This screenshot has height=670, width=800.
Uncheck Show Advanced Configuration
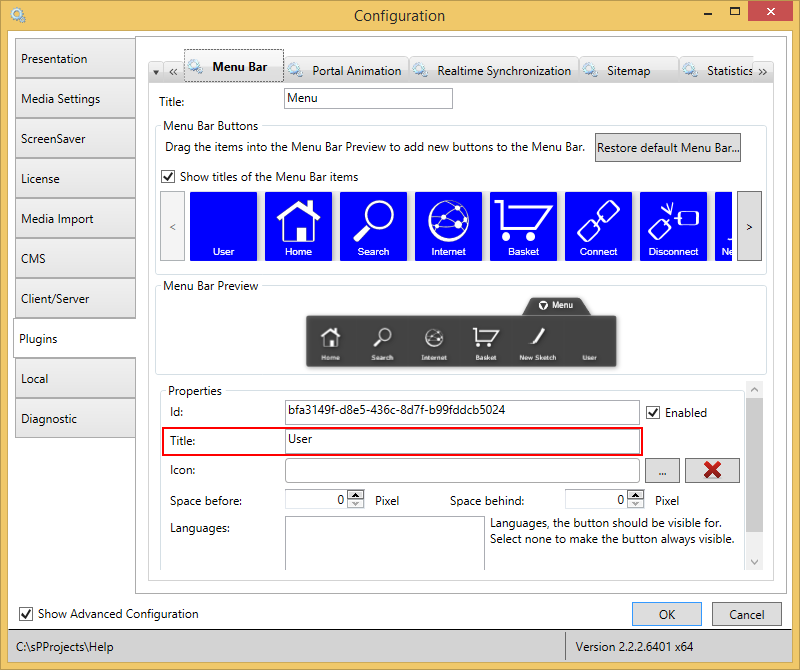[25, 614]
